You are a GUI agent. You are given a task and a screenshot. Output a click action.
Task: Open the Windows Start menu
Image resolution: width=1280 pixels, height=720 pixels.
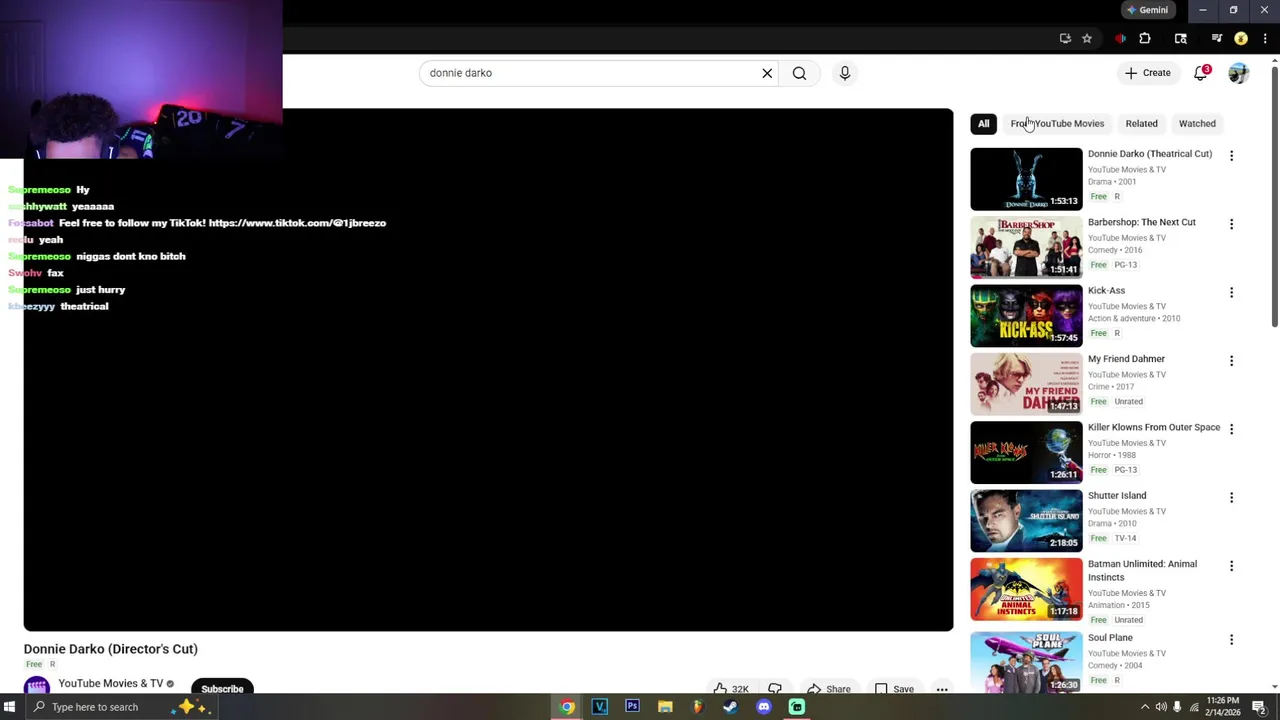(x=10, y=707)
